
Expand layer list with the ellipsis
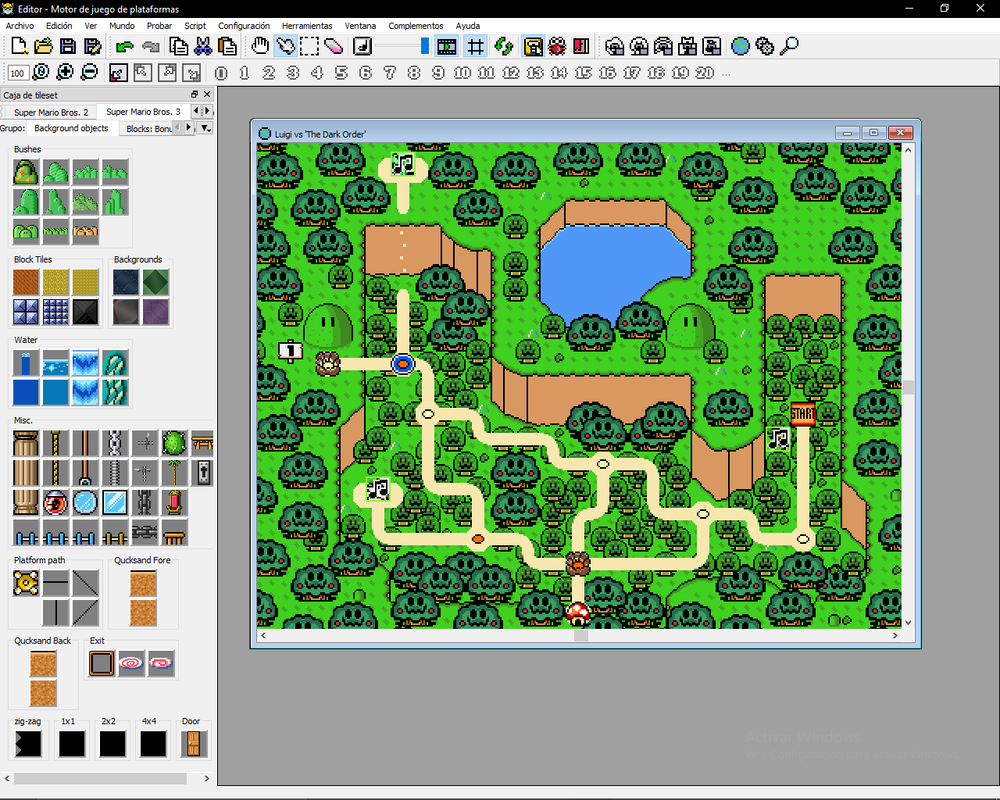click(x=726, y=74)
